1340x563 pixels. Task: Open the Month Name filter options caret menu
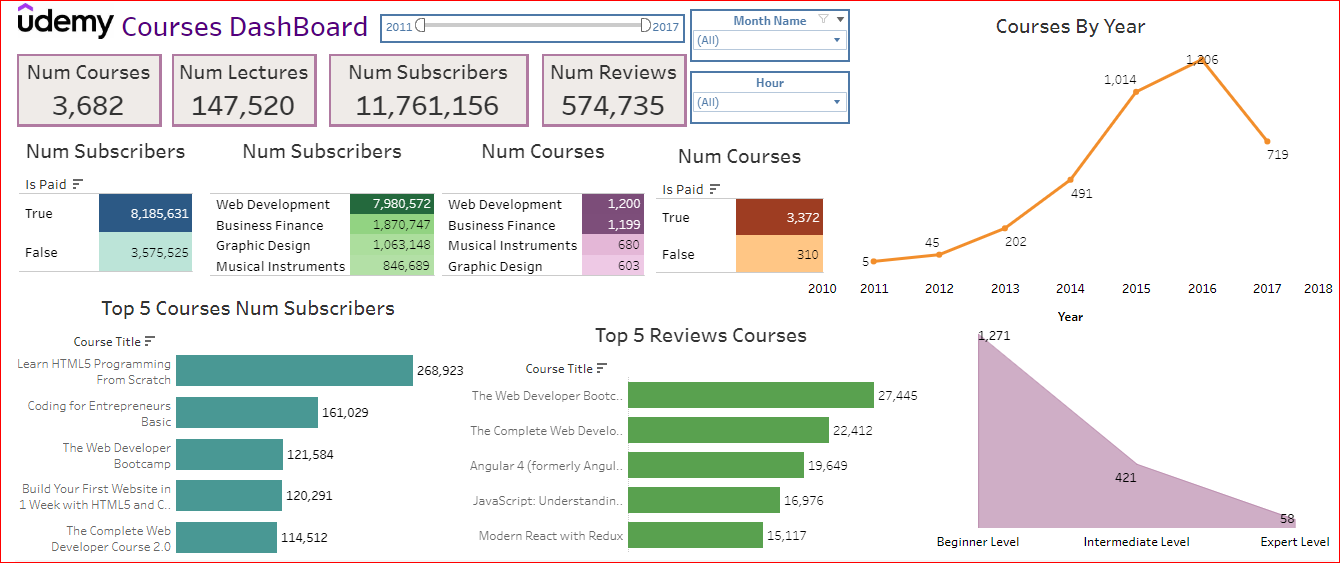tap(841, 19)
